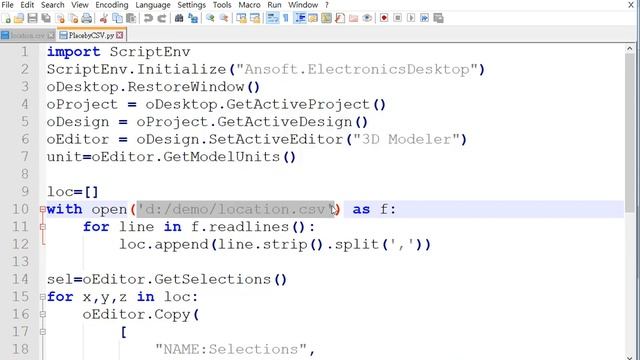This screenshot has width=640, height=360.
Task: Toggle synchronized vertical scrolling
Action: (x=241, y=18)
